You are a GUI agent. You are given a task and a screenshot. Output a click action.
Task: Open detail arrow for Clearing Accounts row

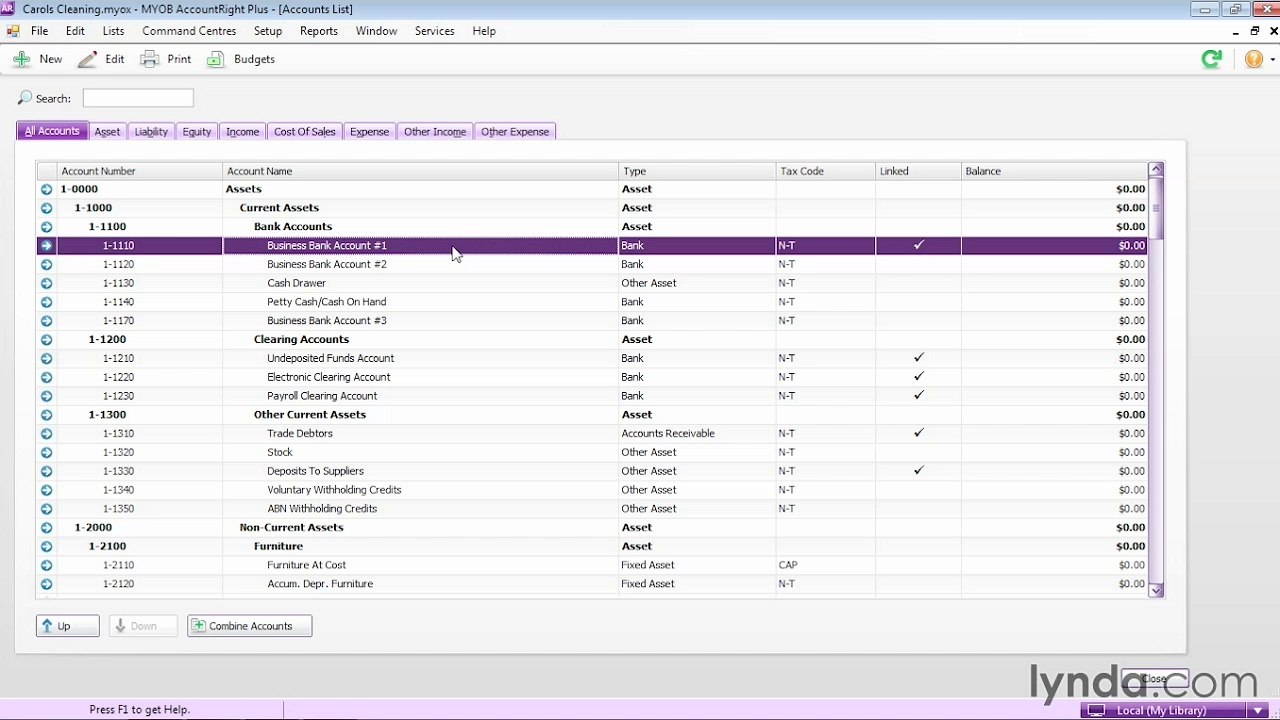(x=46, y=339)
